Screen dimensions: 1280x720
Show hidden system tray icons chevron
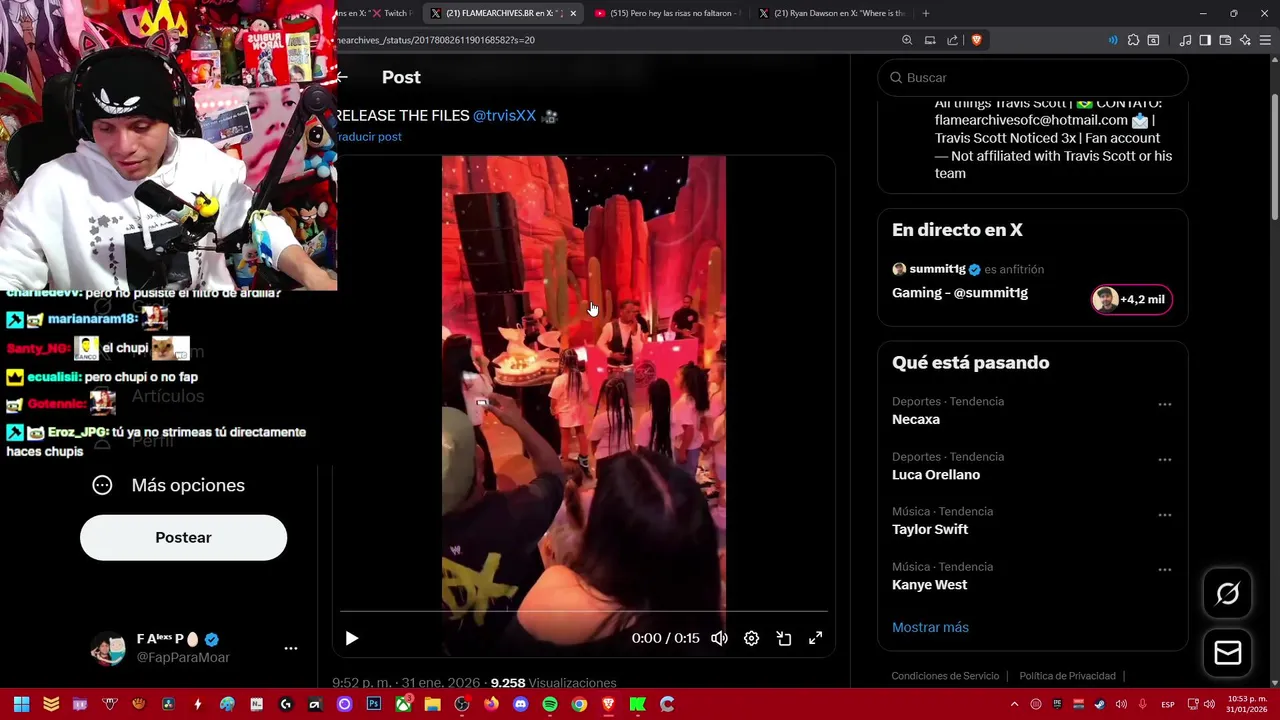pos(1014,704)
